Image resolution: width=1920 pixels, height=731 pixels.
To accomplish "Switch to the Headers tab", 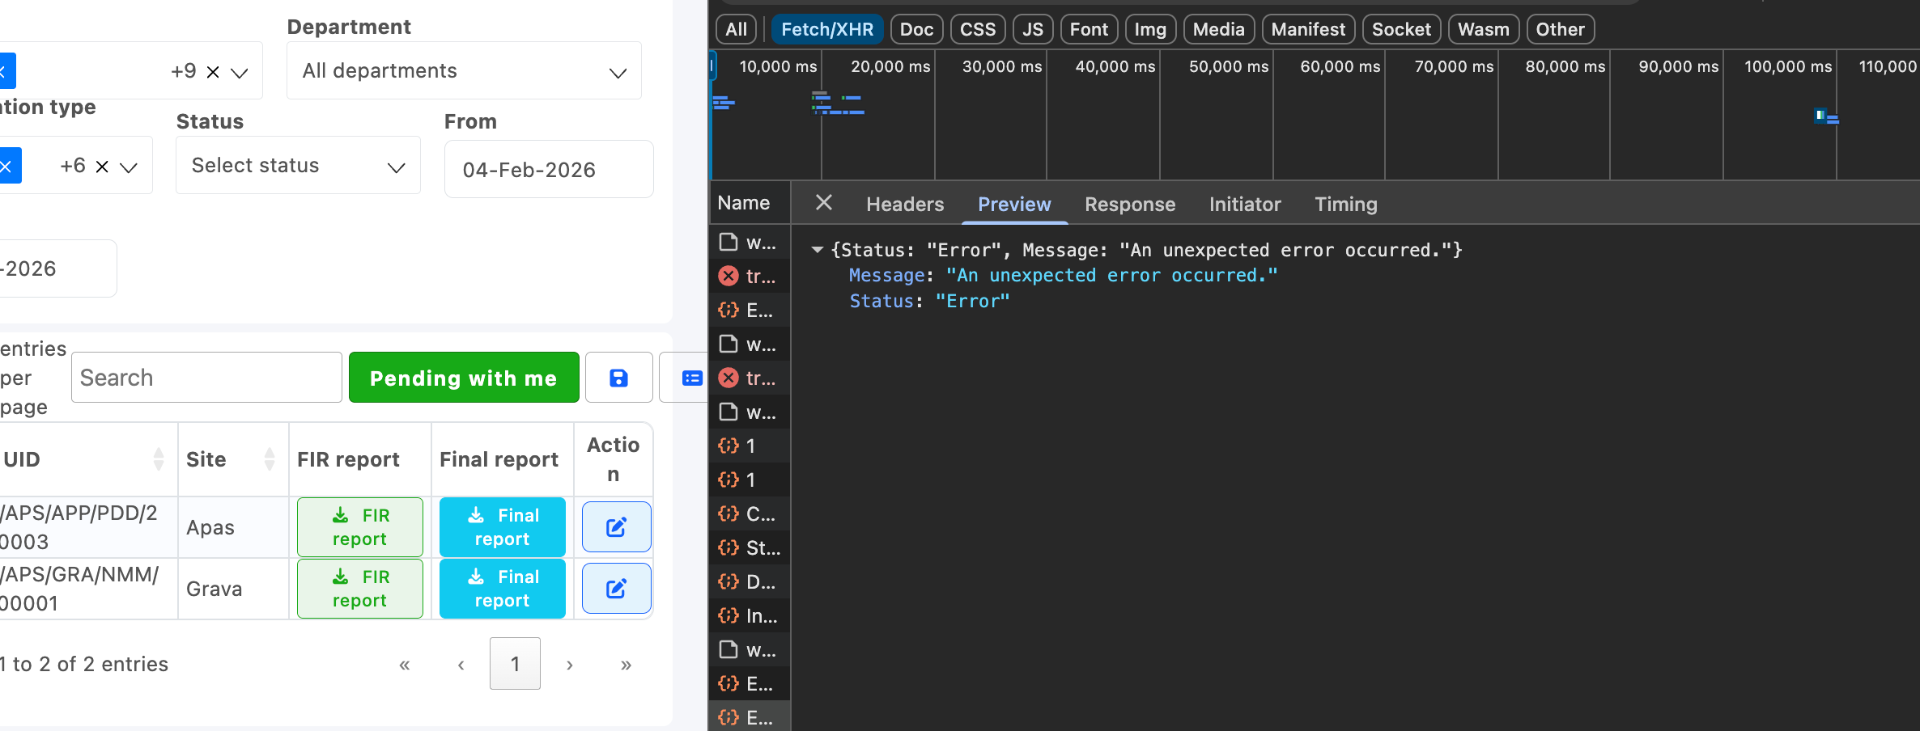I will [x=904, y=204].
